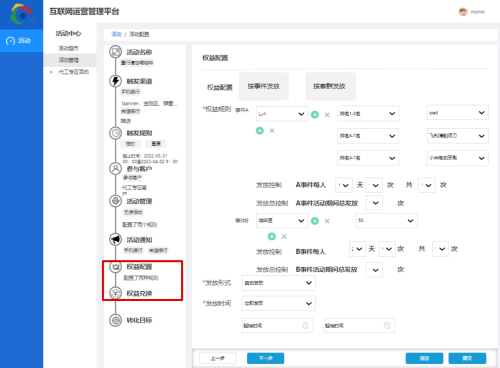This screenshot has width=500, height=368.
Task: Open the Lv1 dropdown
Action: pyautogui.click(x=282, y=114)
